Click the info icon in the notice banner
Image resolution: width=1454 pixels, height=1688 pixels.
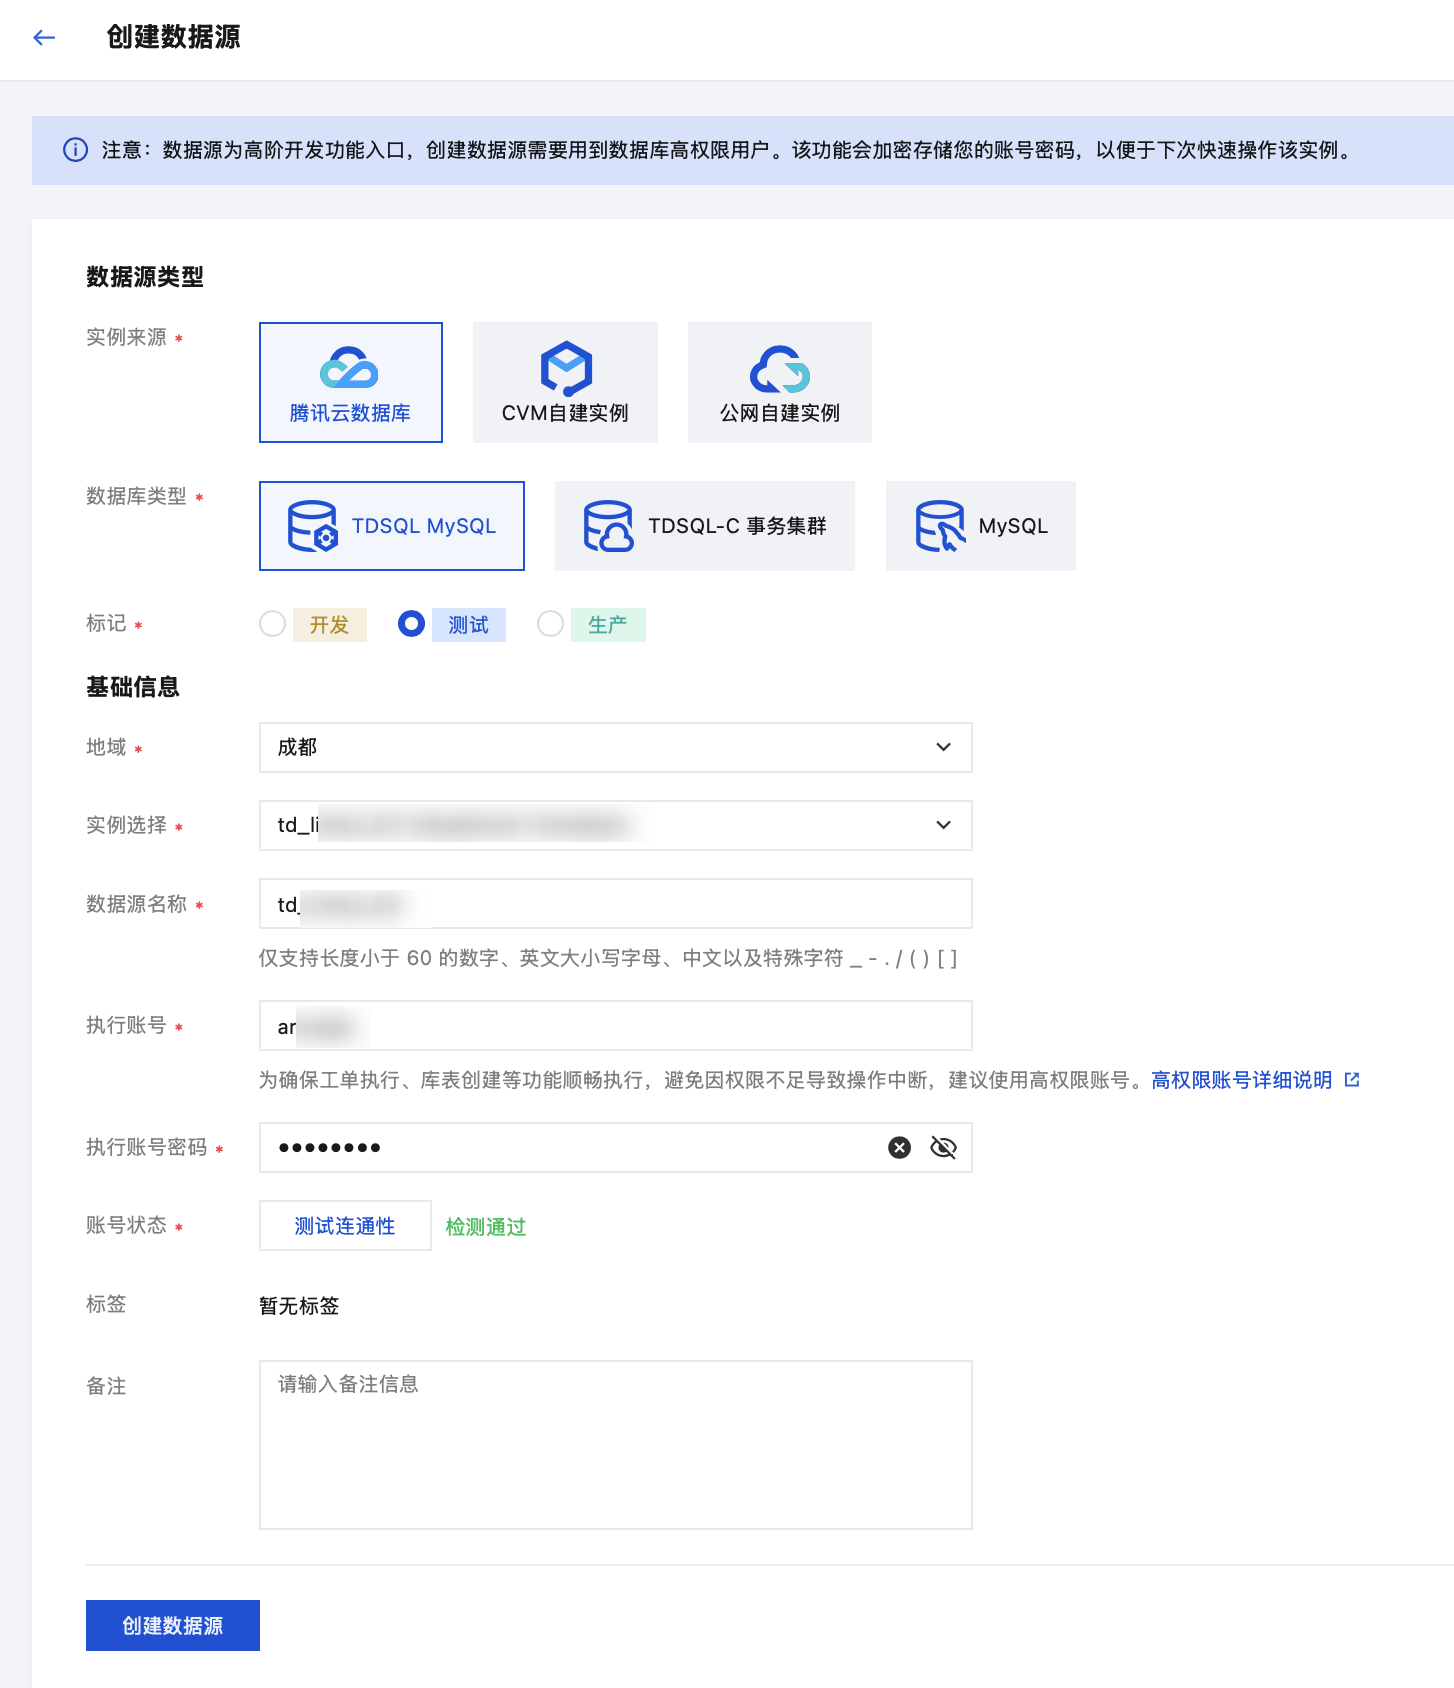pyautogui.click(x=75, y=150)
